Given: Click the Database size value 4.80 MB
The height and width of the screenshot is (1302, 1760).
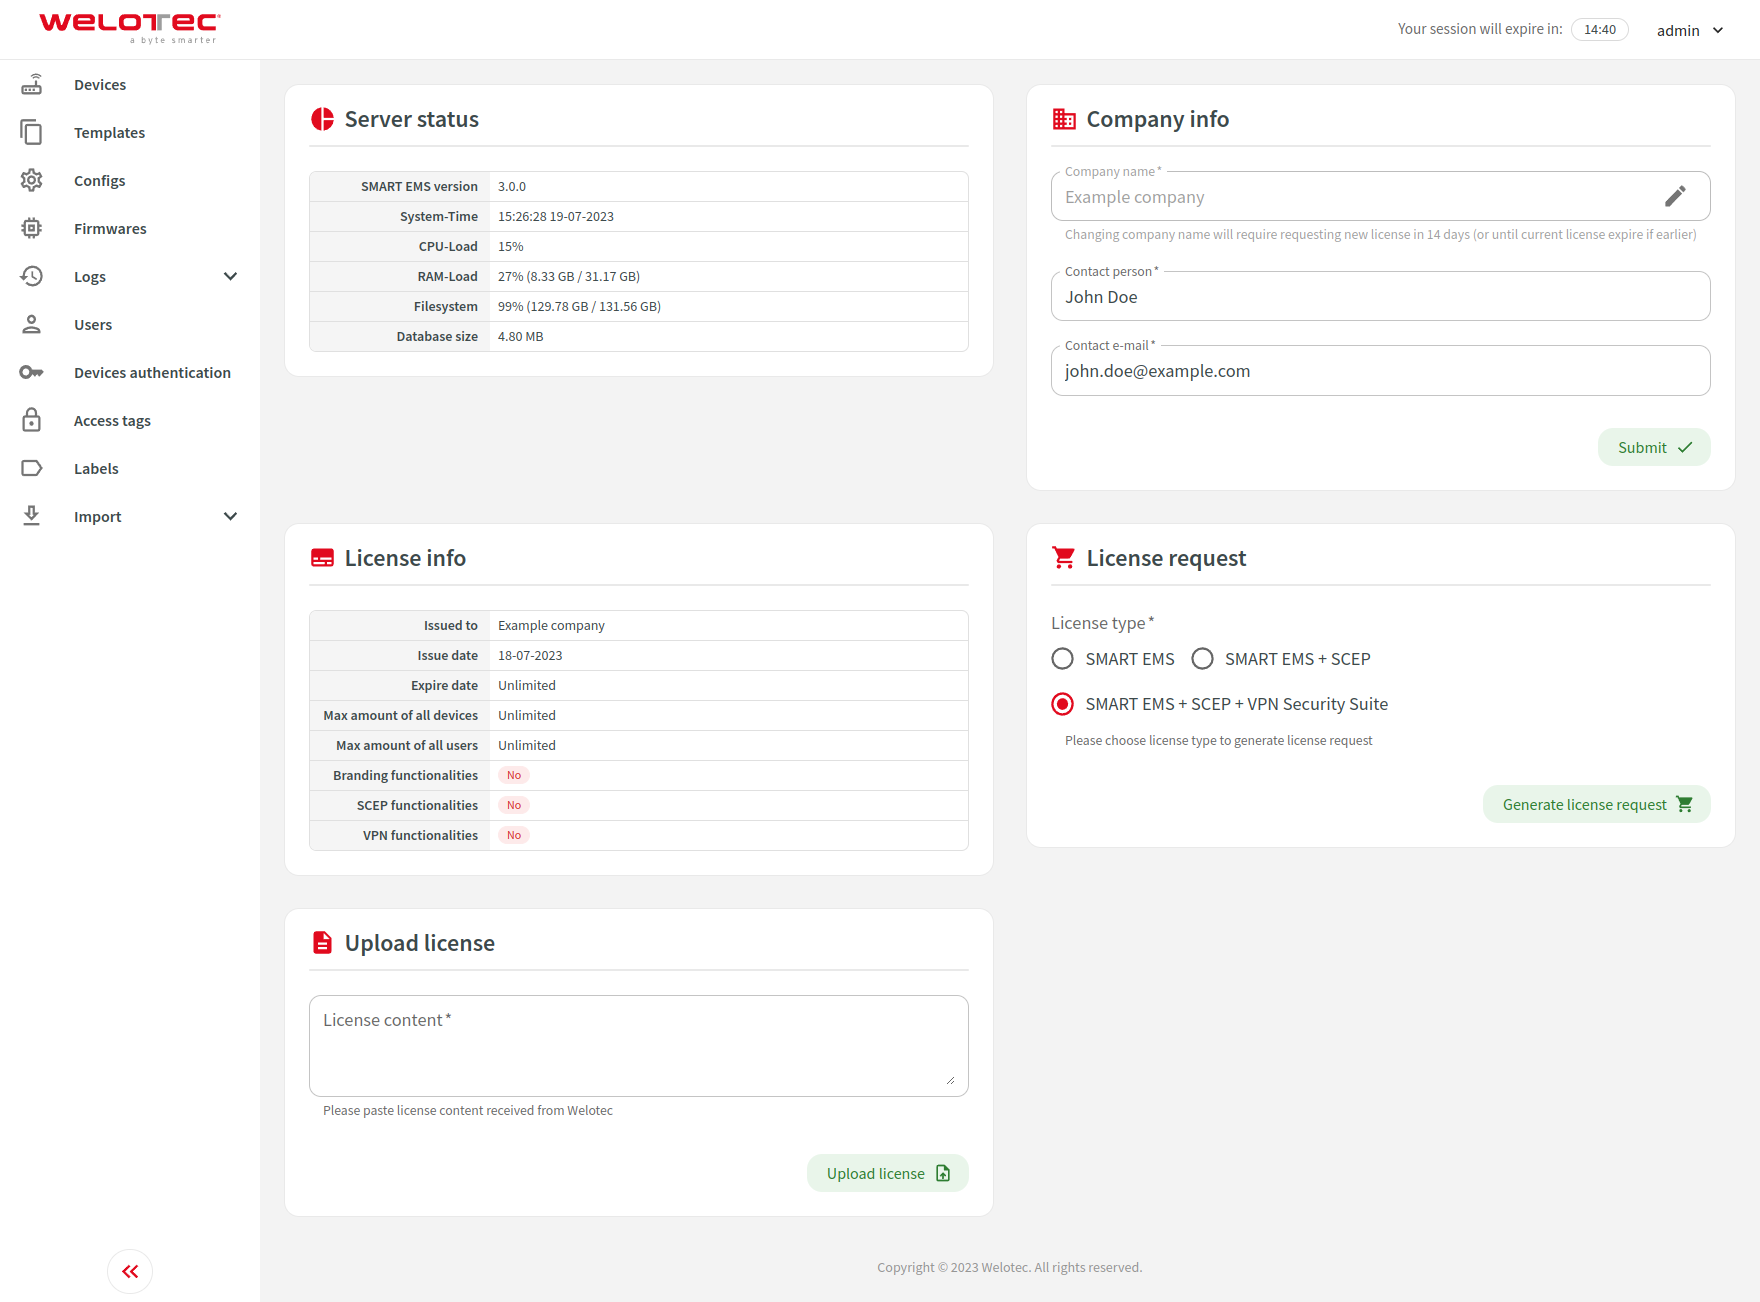Looking at the screenshot, I should click(521, 337).
